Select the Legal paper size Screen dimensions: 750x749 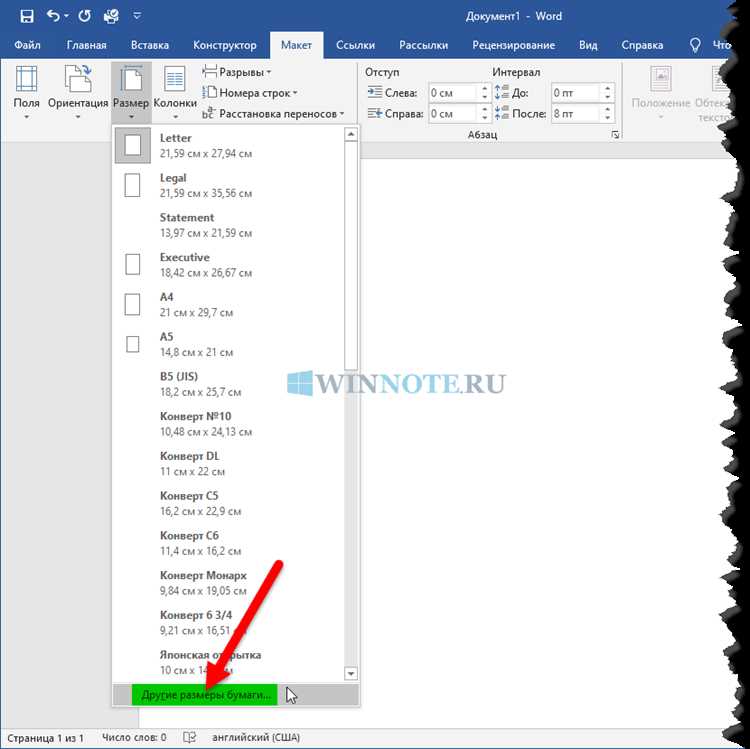229,185
